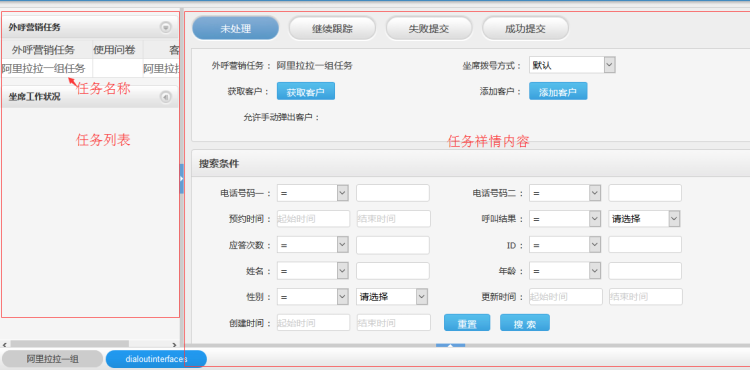Switch to the 失败提交 tab
The image size is (750, 370).
coord(429,28)
